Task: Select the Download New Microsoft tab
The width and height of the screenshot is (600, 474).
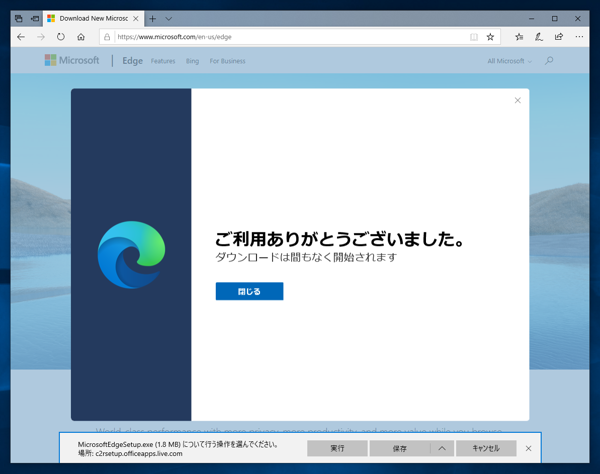Action: pos(93,18)
